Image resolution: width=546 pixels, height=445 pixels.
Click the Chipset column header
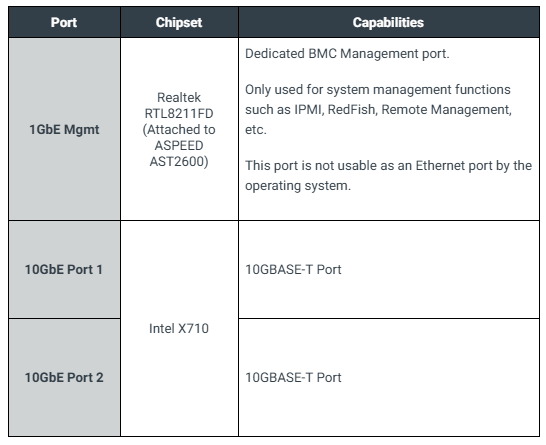click(179, 22)
